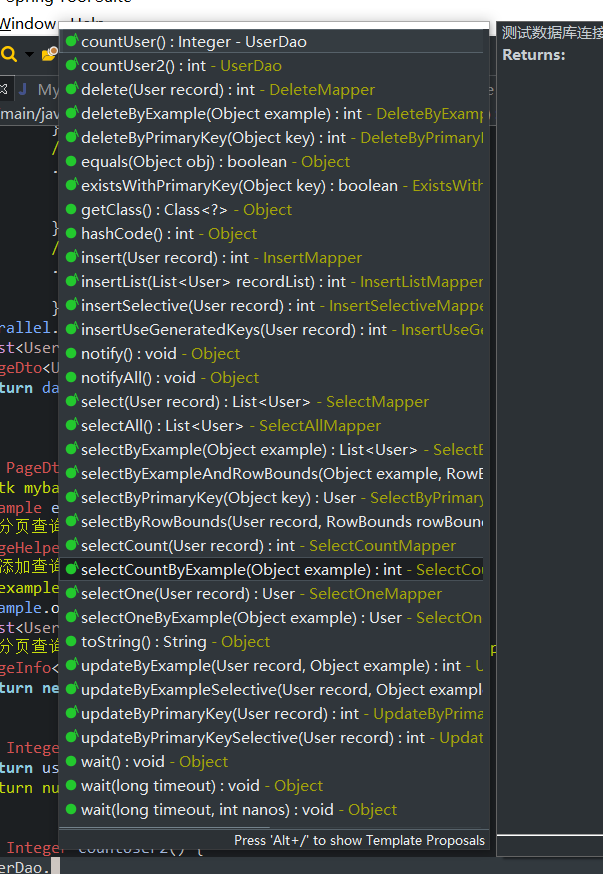The image size is (603, 874).
Task: Select selectByExample(Object example) proposal
Action: pos(271,449)
